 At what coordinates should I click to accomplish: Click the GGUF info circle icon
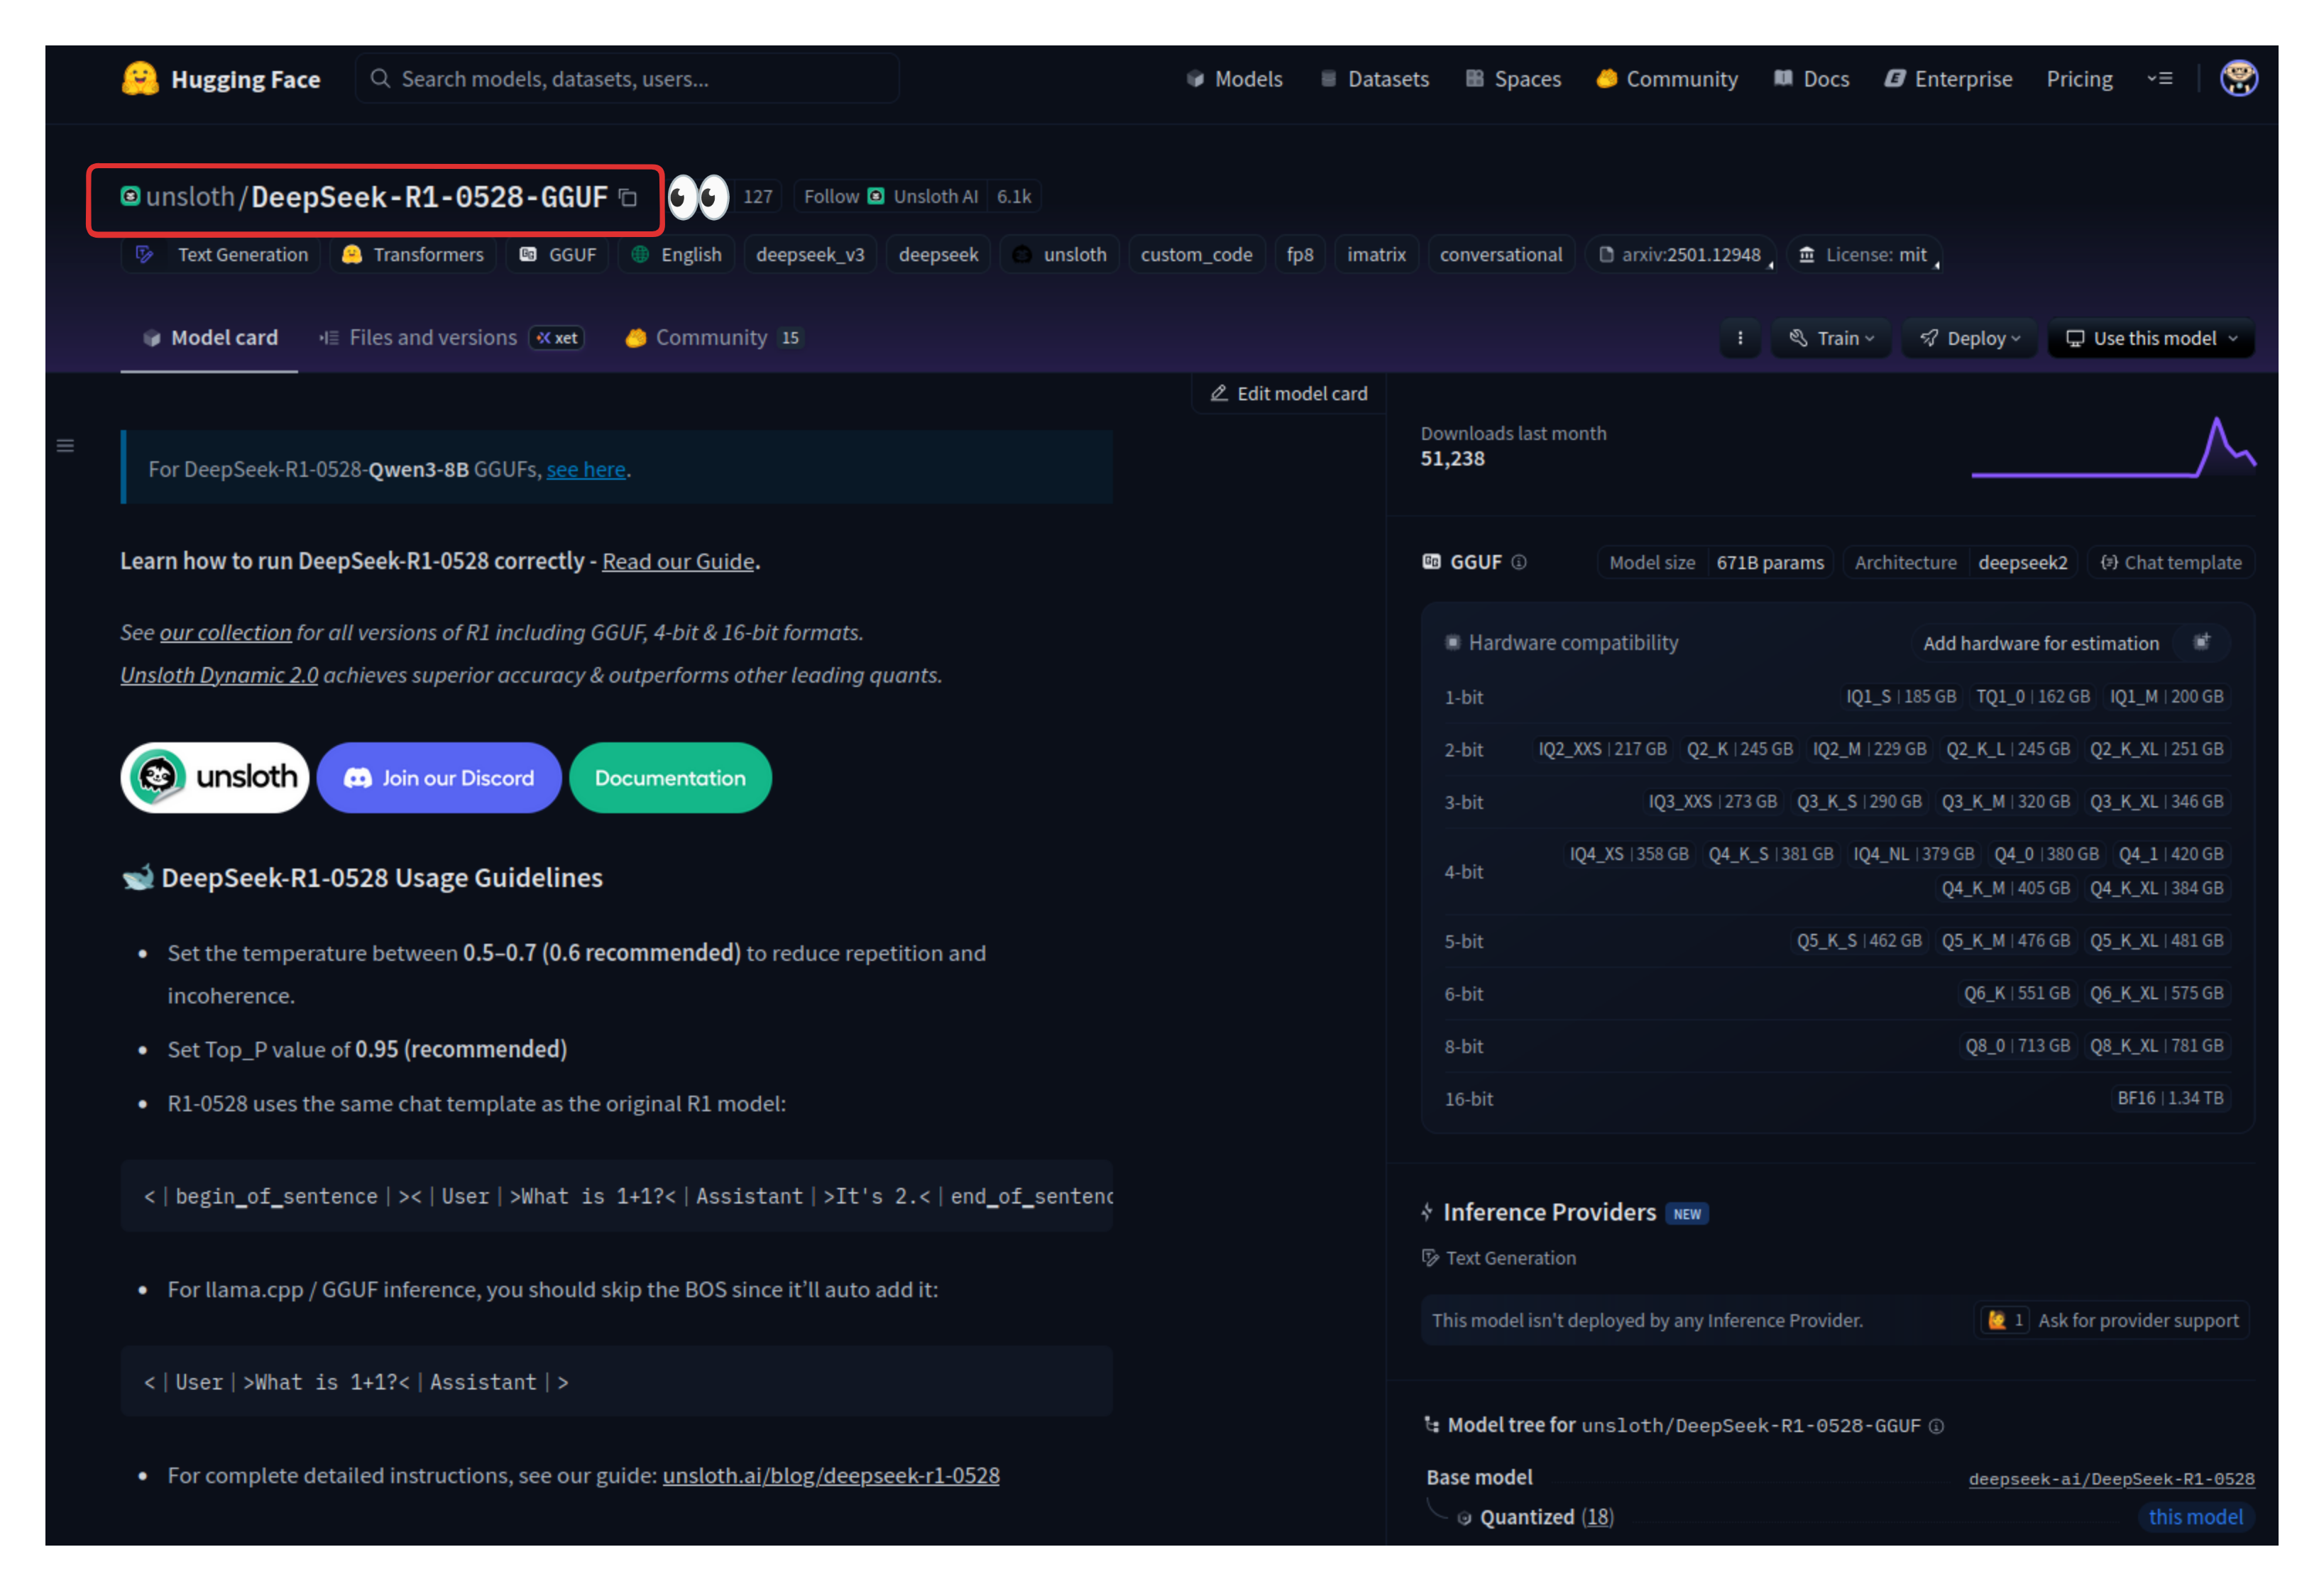pos(1519,562)
